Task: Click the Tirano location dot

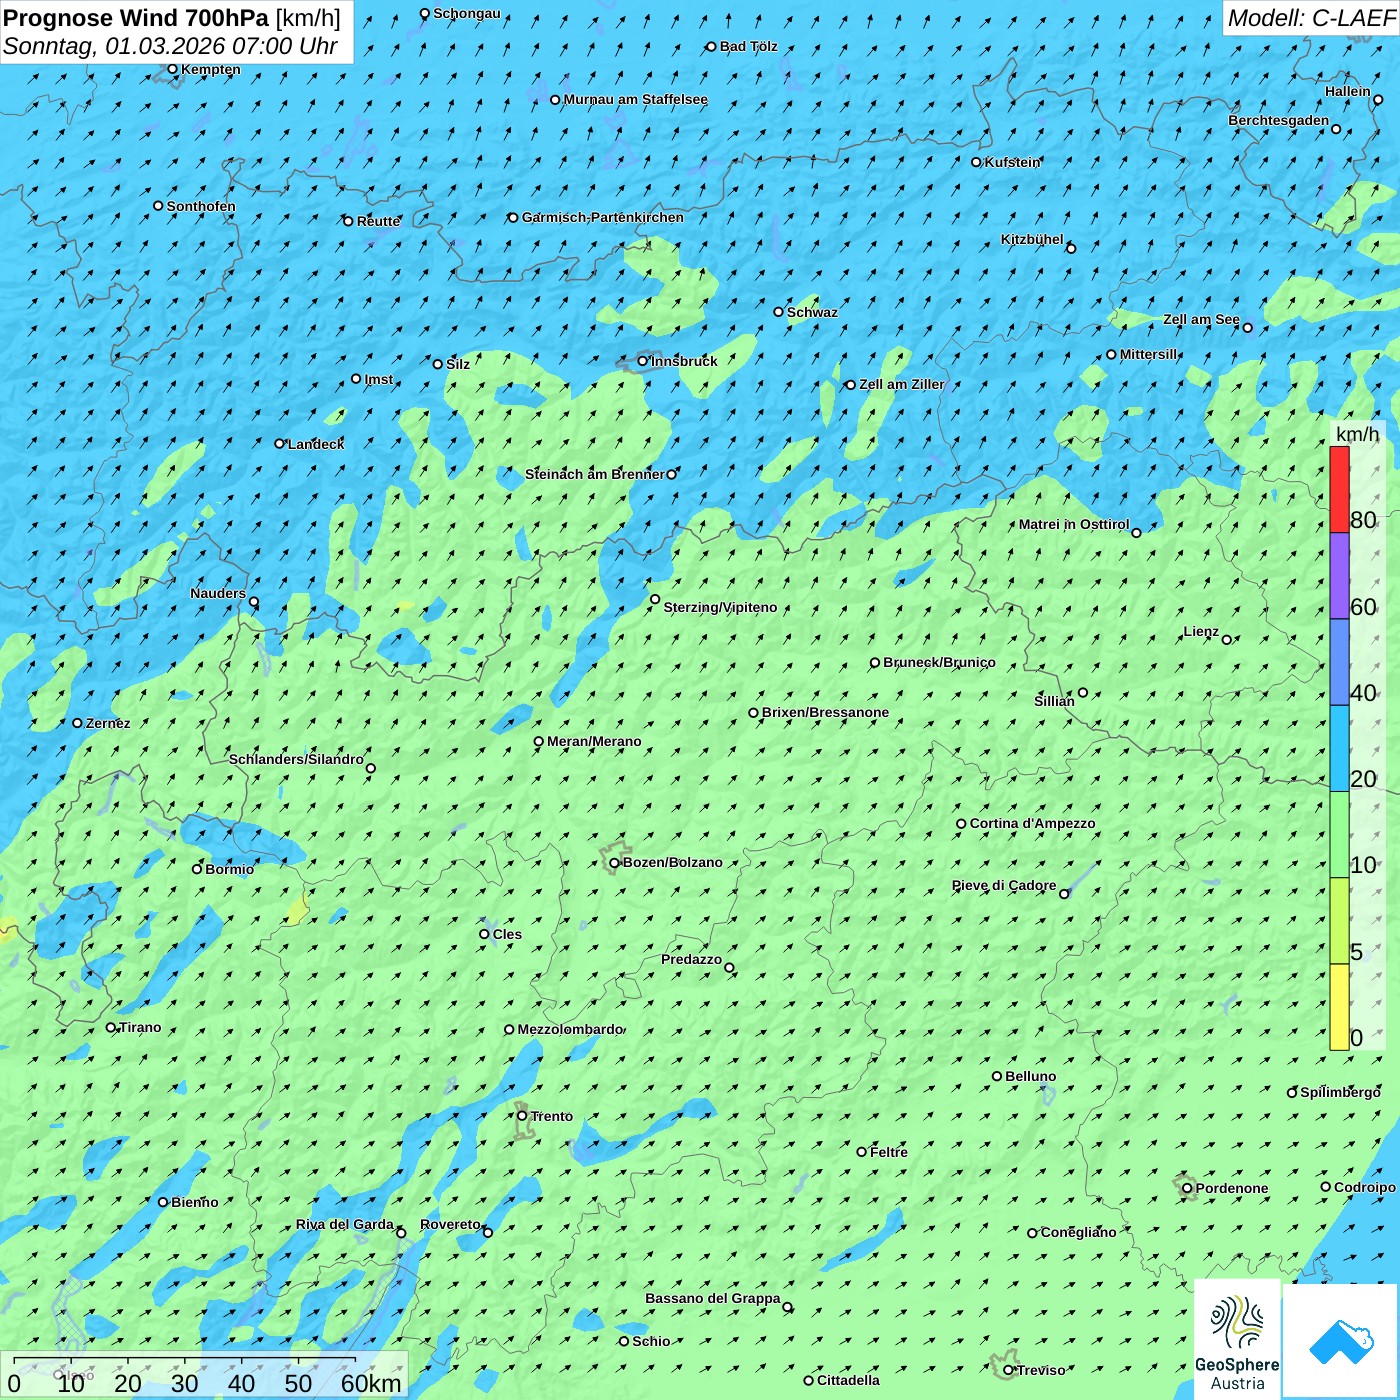Action: click(111, 1027)
